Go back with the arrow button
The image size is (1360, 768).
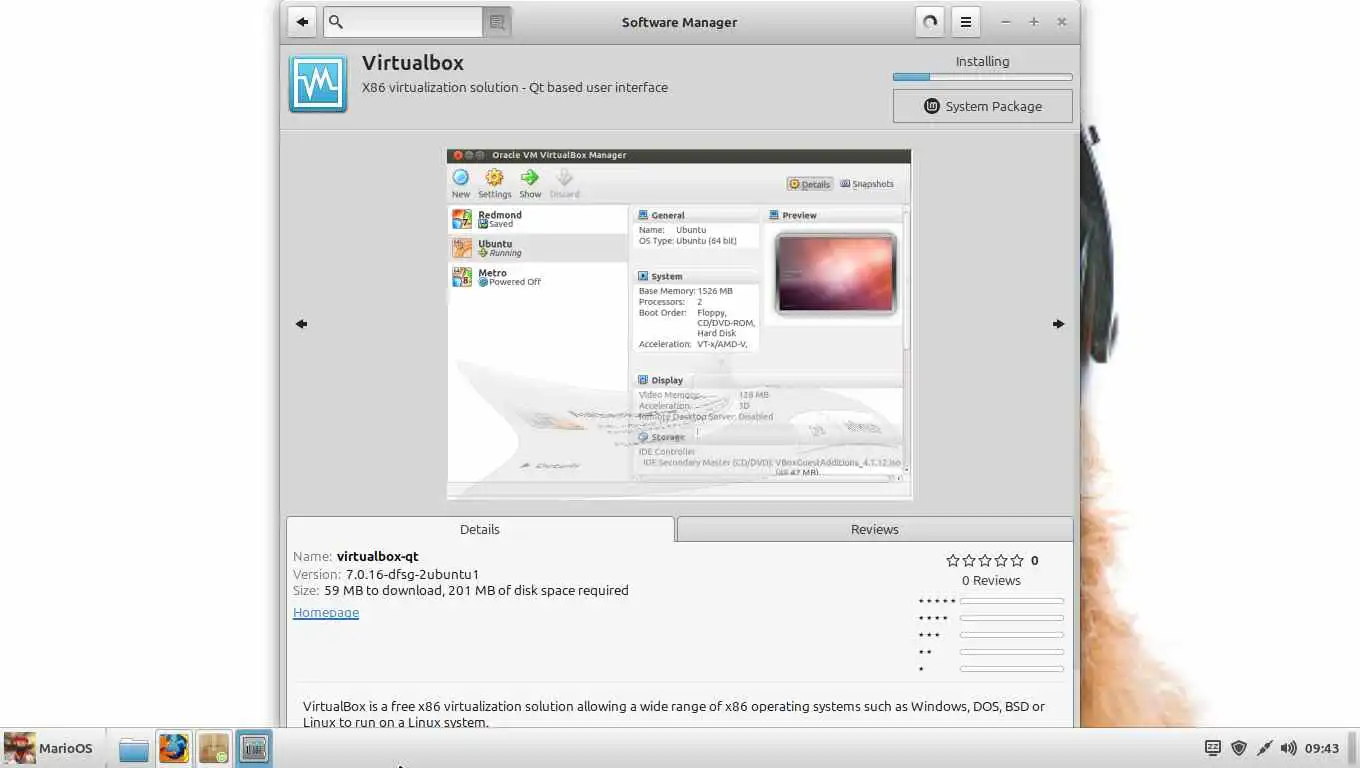pos(302,22)
